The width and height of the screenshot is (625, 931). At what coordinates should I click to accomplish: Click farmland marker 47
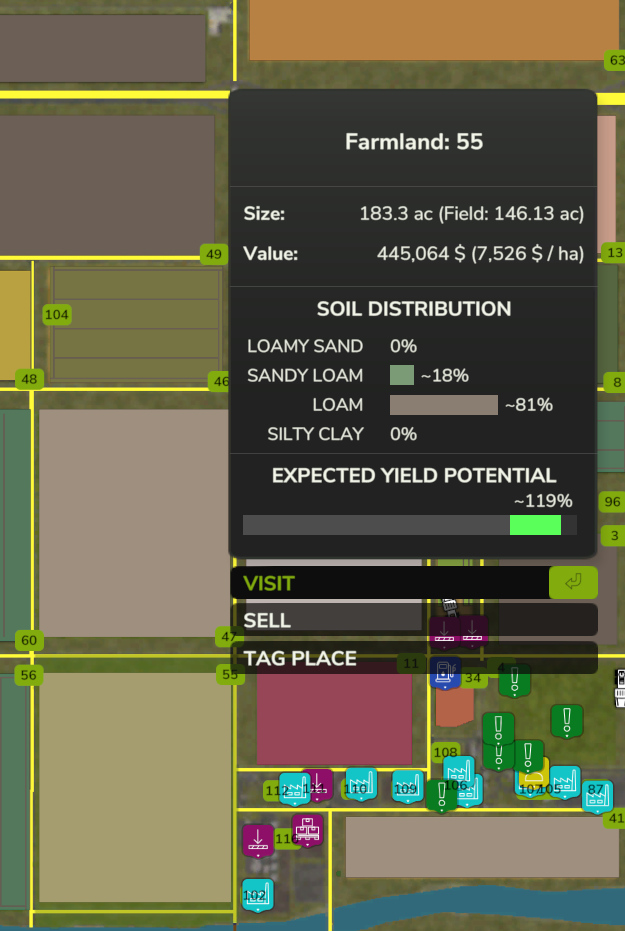(x=229, y=637)
